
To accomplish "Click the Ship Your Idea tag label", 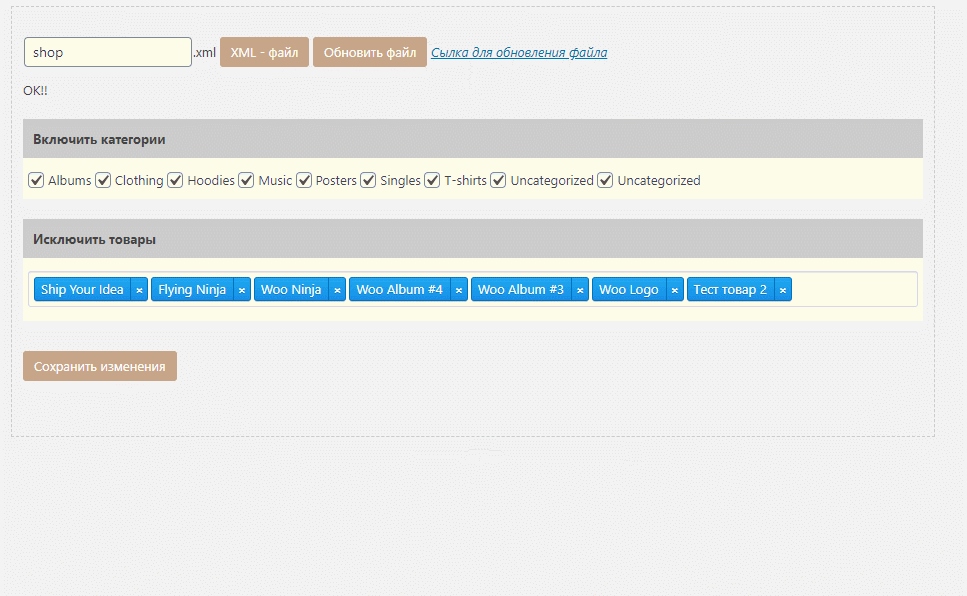I will click(82, 289).
